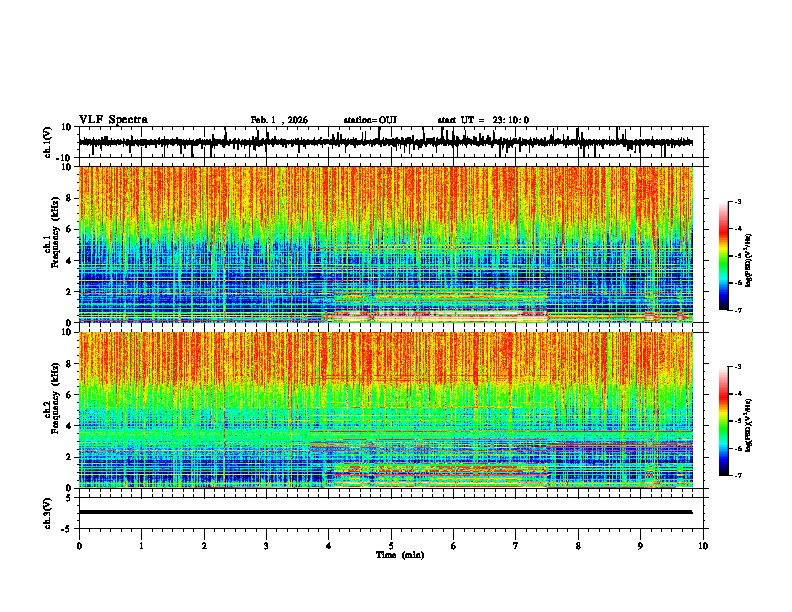
Task: Click the log(PSD) label beside ch.1 color scale
Action: click(x=749, y=261)
